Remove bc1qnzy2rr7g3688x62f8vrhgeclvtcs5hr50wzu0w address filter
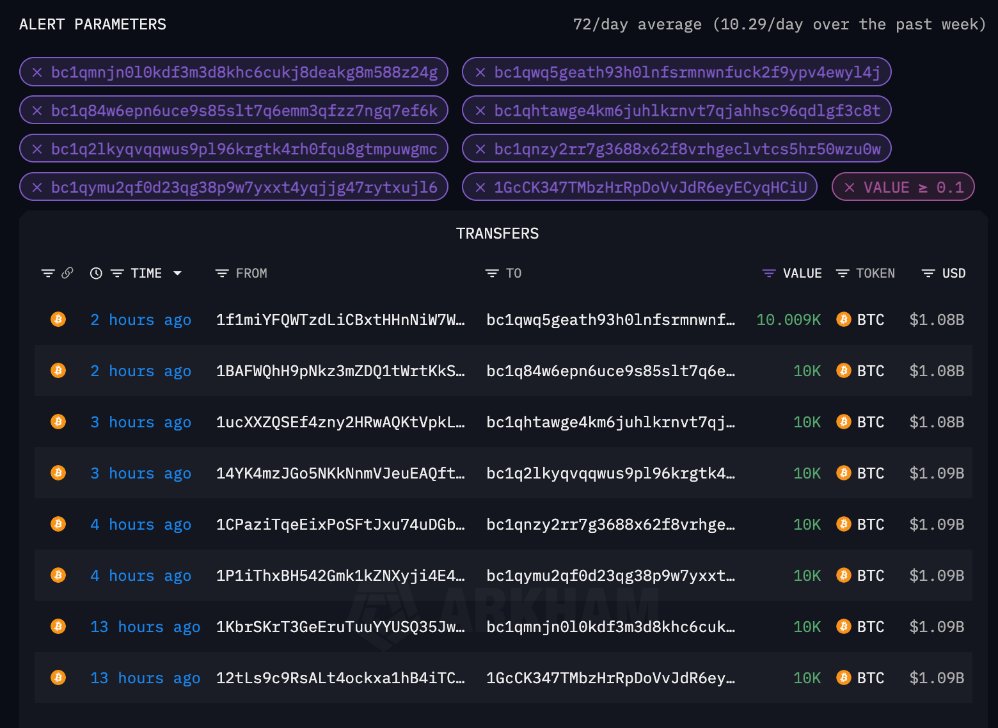 click(481, 149)
